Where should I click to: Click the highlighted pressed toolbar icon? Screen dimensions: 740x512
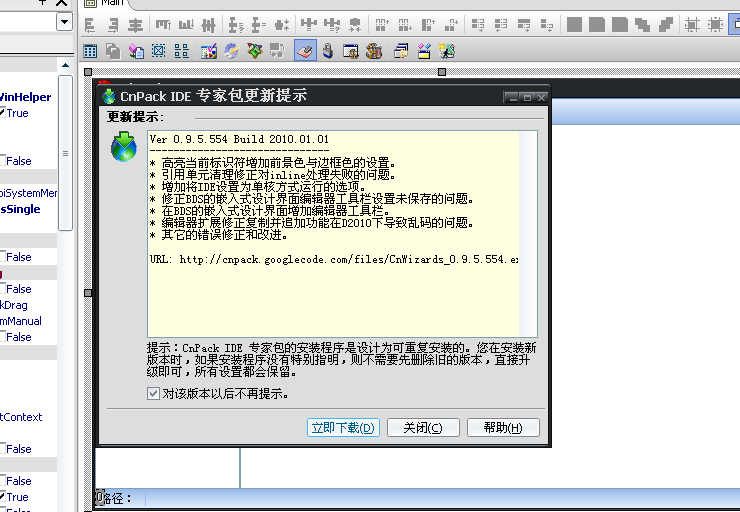(x=305, y=50)
